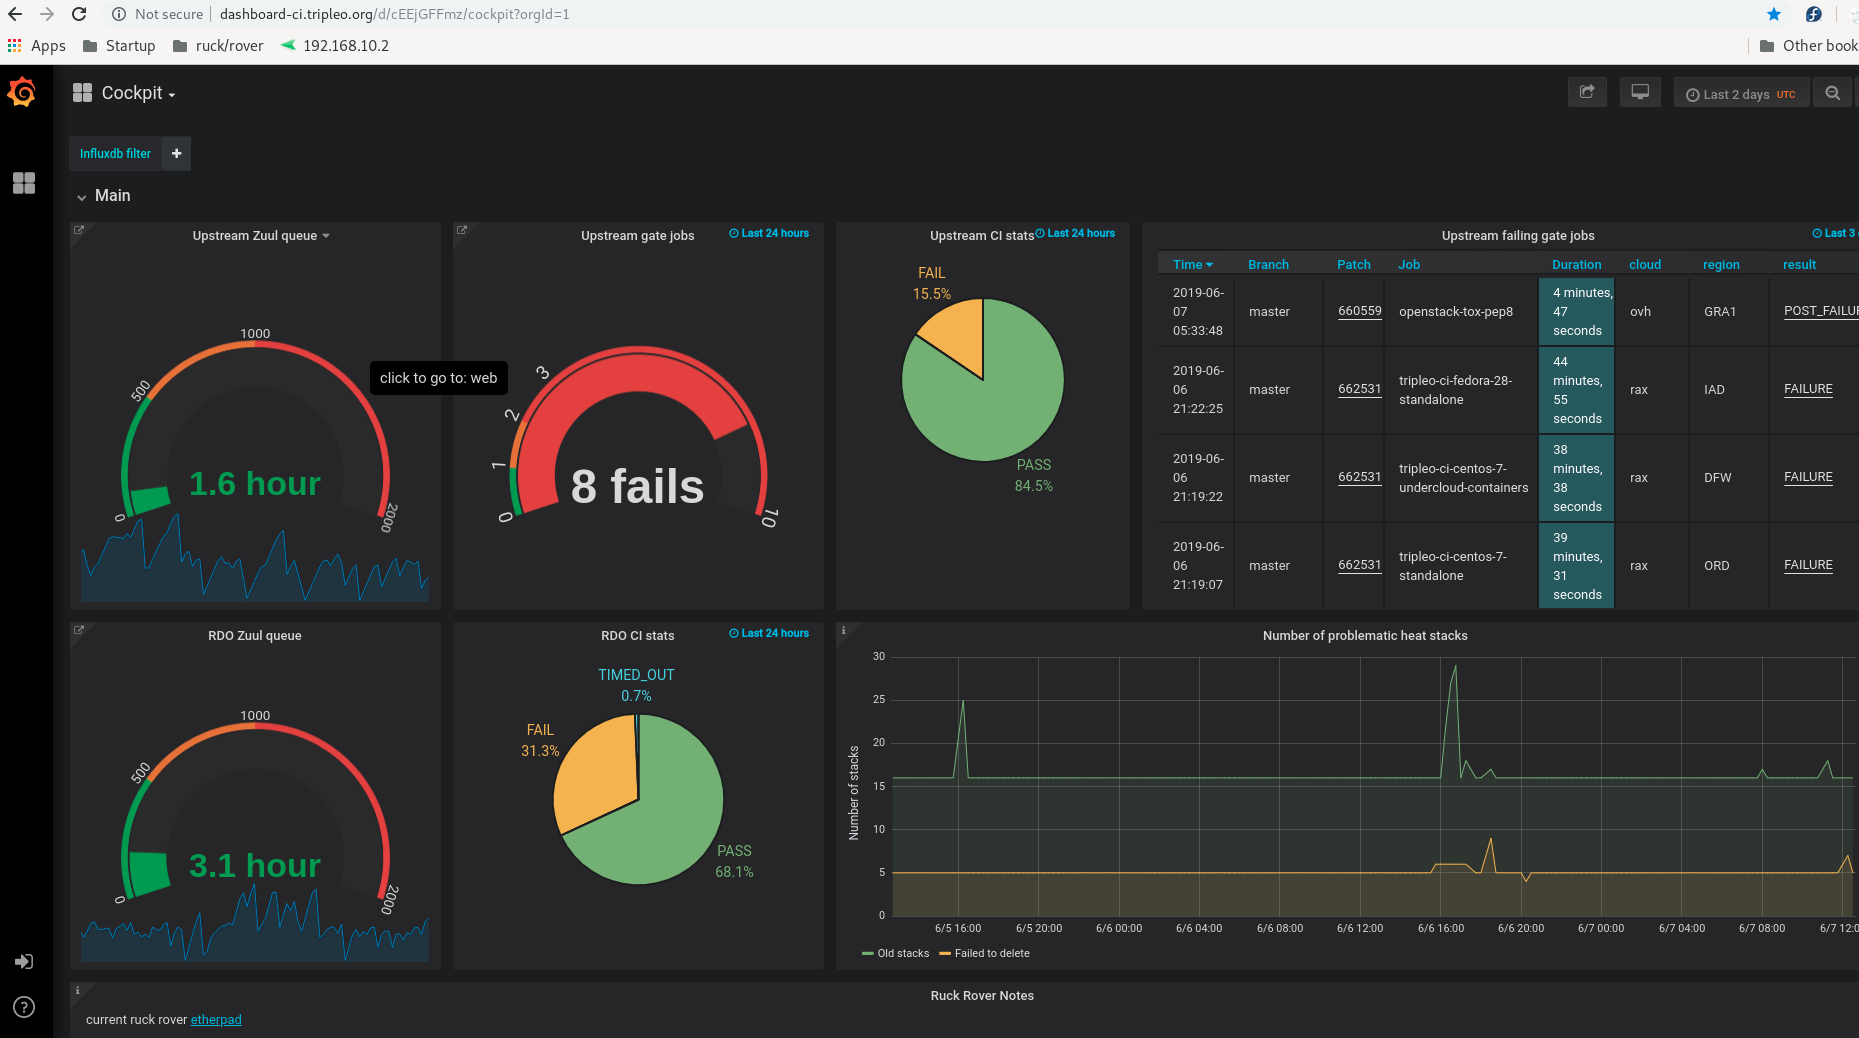Toggle TV view mode monitor icon
1859x1038 pixels.
tap(1640, 93)
